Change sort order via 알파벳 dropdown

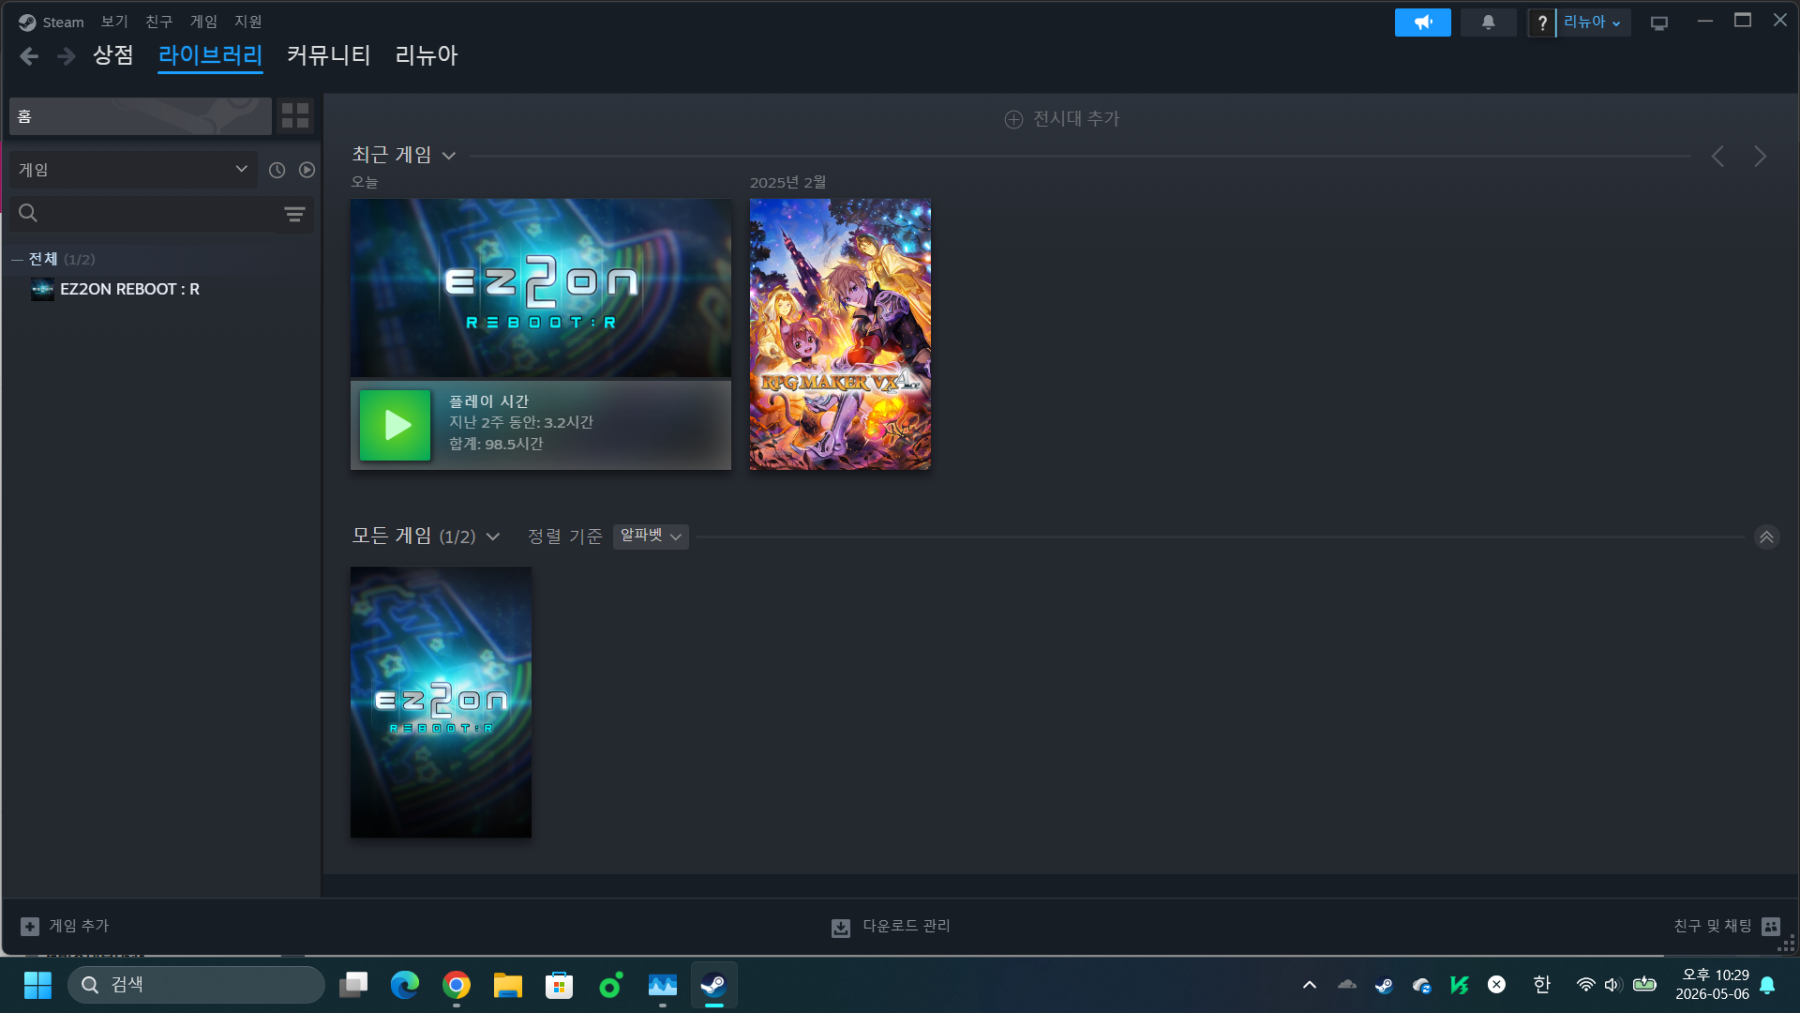tap(651, 536)
